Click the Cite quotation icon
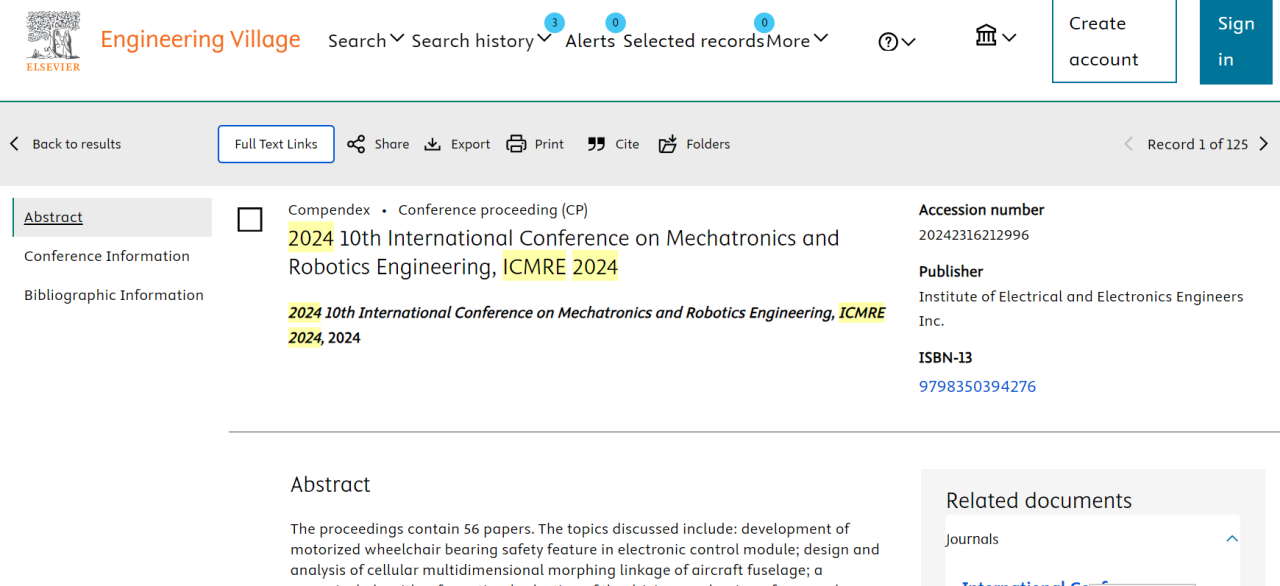 click(596, 144)
